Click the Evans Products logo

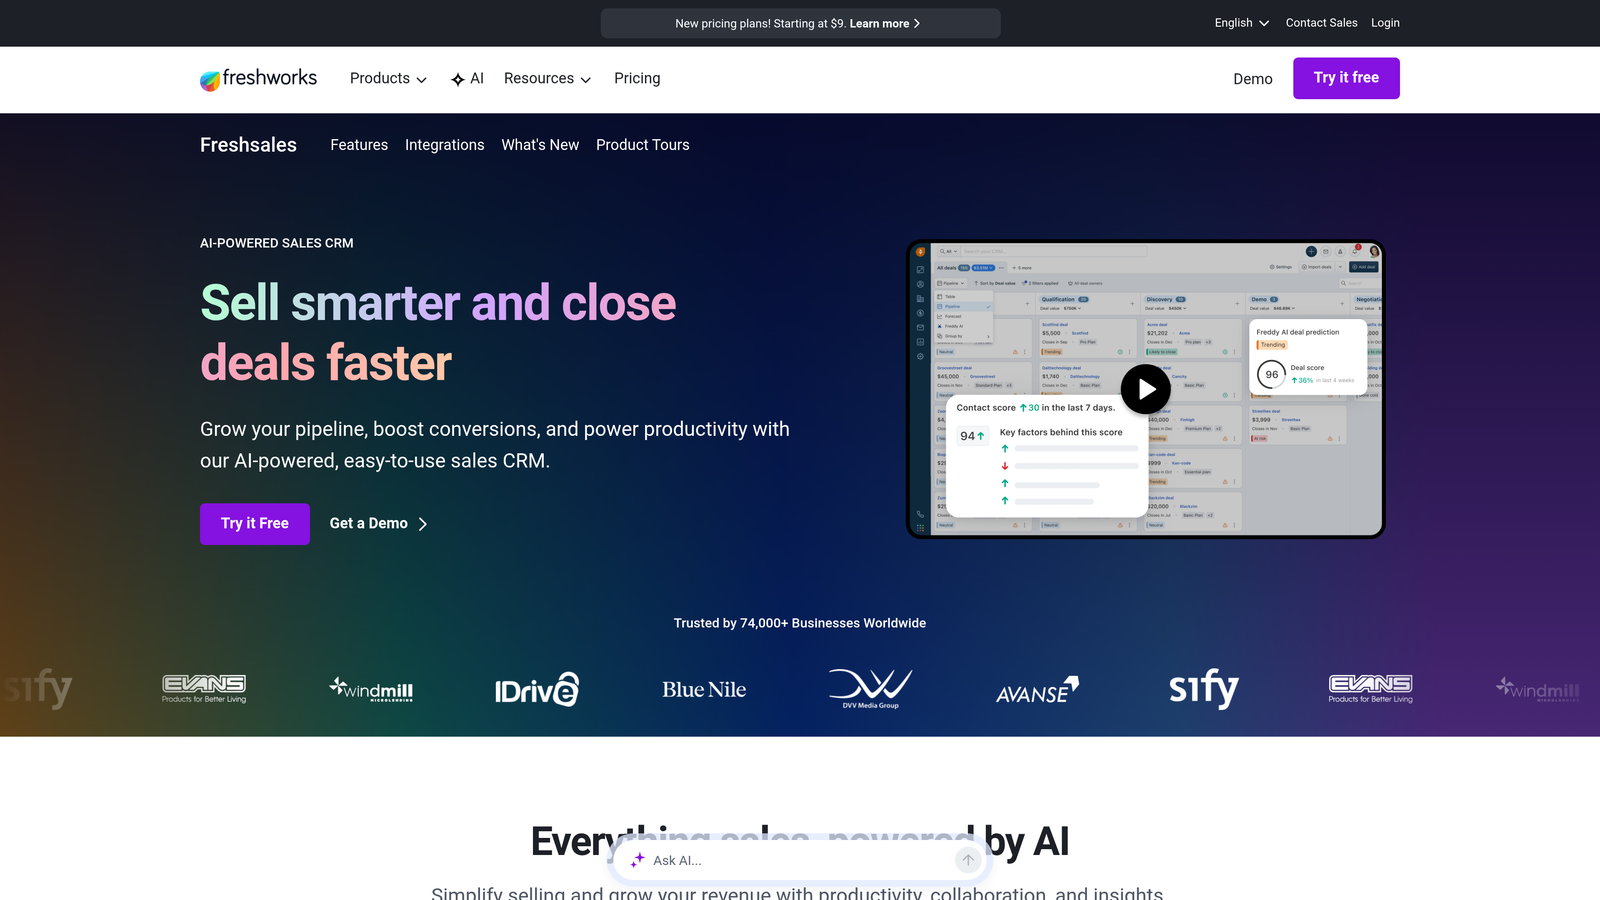click(x=204, y=688)
